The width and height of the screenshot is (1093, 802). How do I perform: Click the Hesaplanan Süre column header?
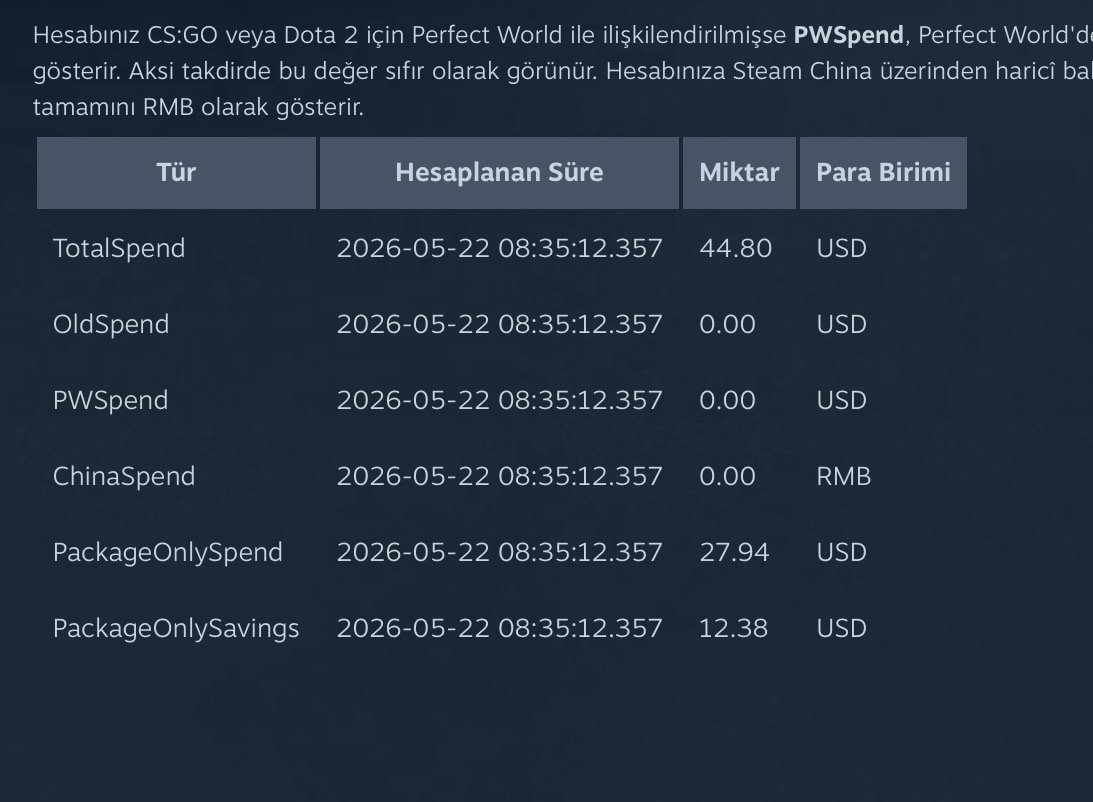coord(499,173)
